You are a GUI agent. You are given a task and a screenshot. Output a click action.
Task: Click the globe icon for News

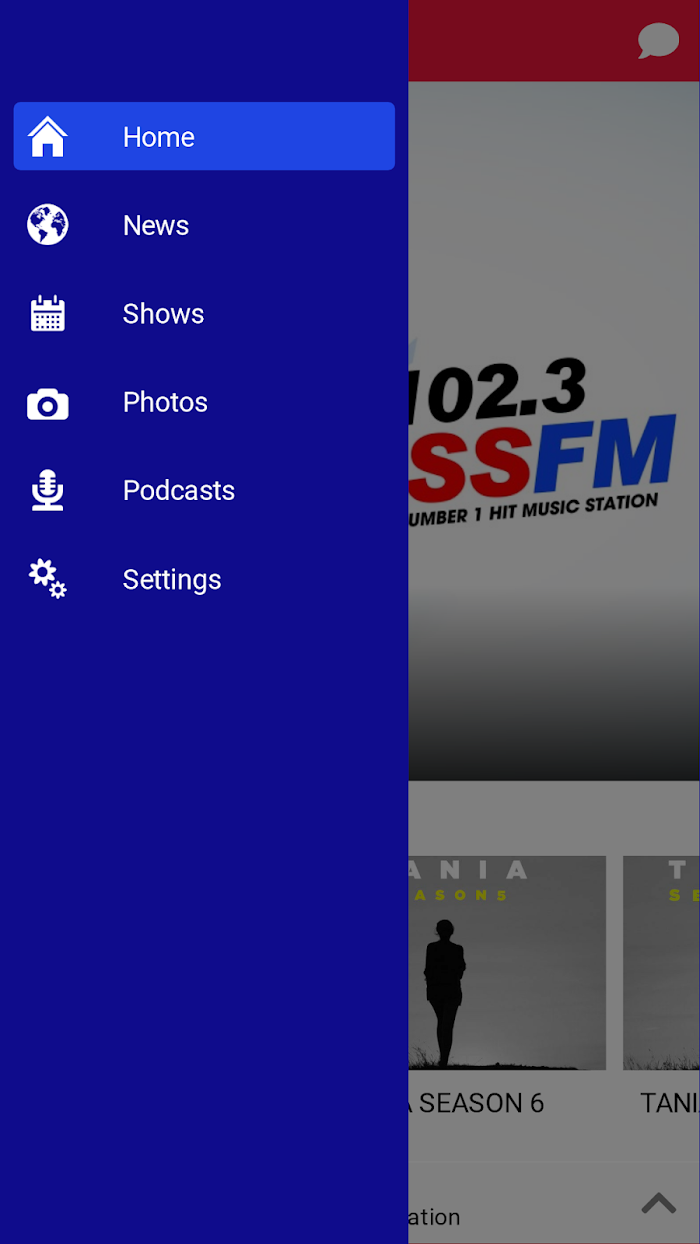point(47,225)
